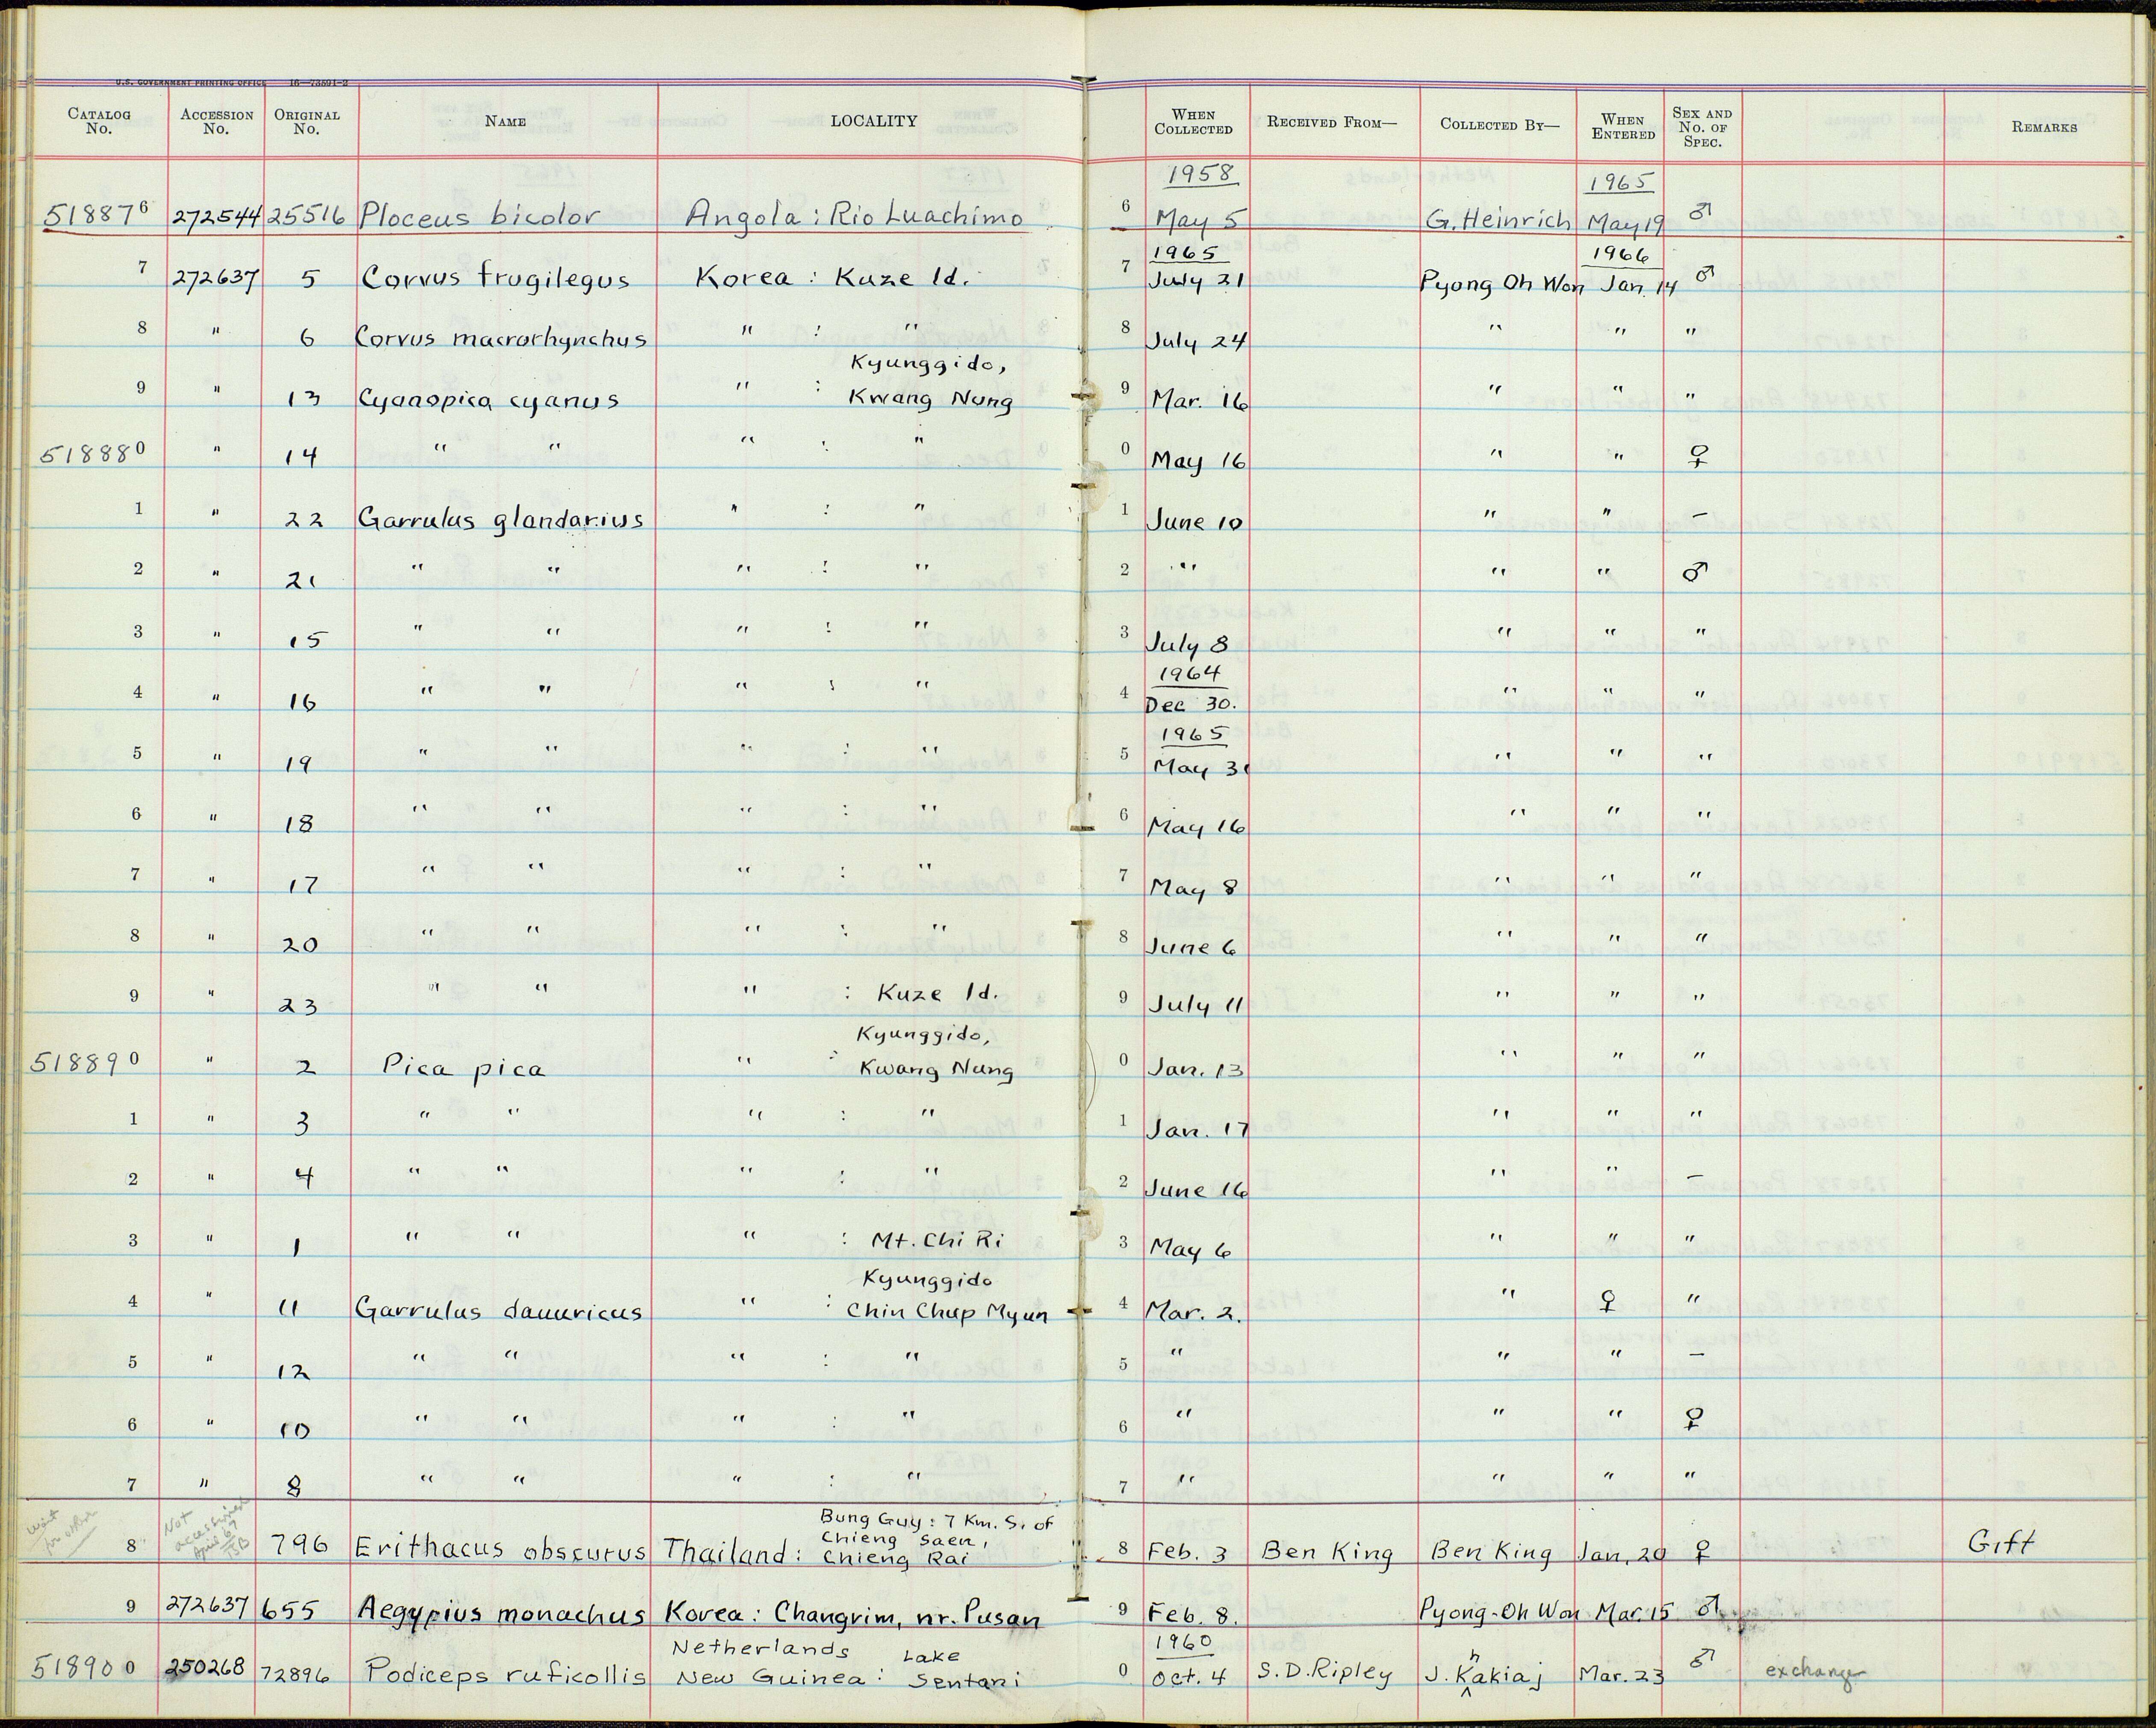Select 'Garrulus dauuricus' name entry

(x=498, y=1310)
